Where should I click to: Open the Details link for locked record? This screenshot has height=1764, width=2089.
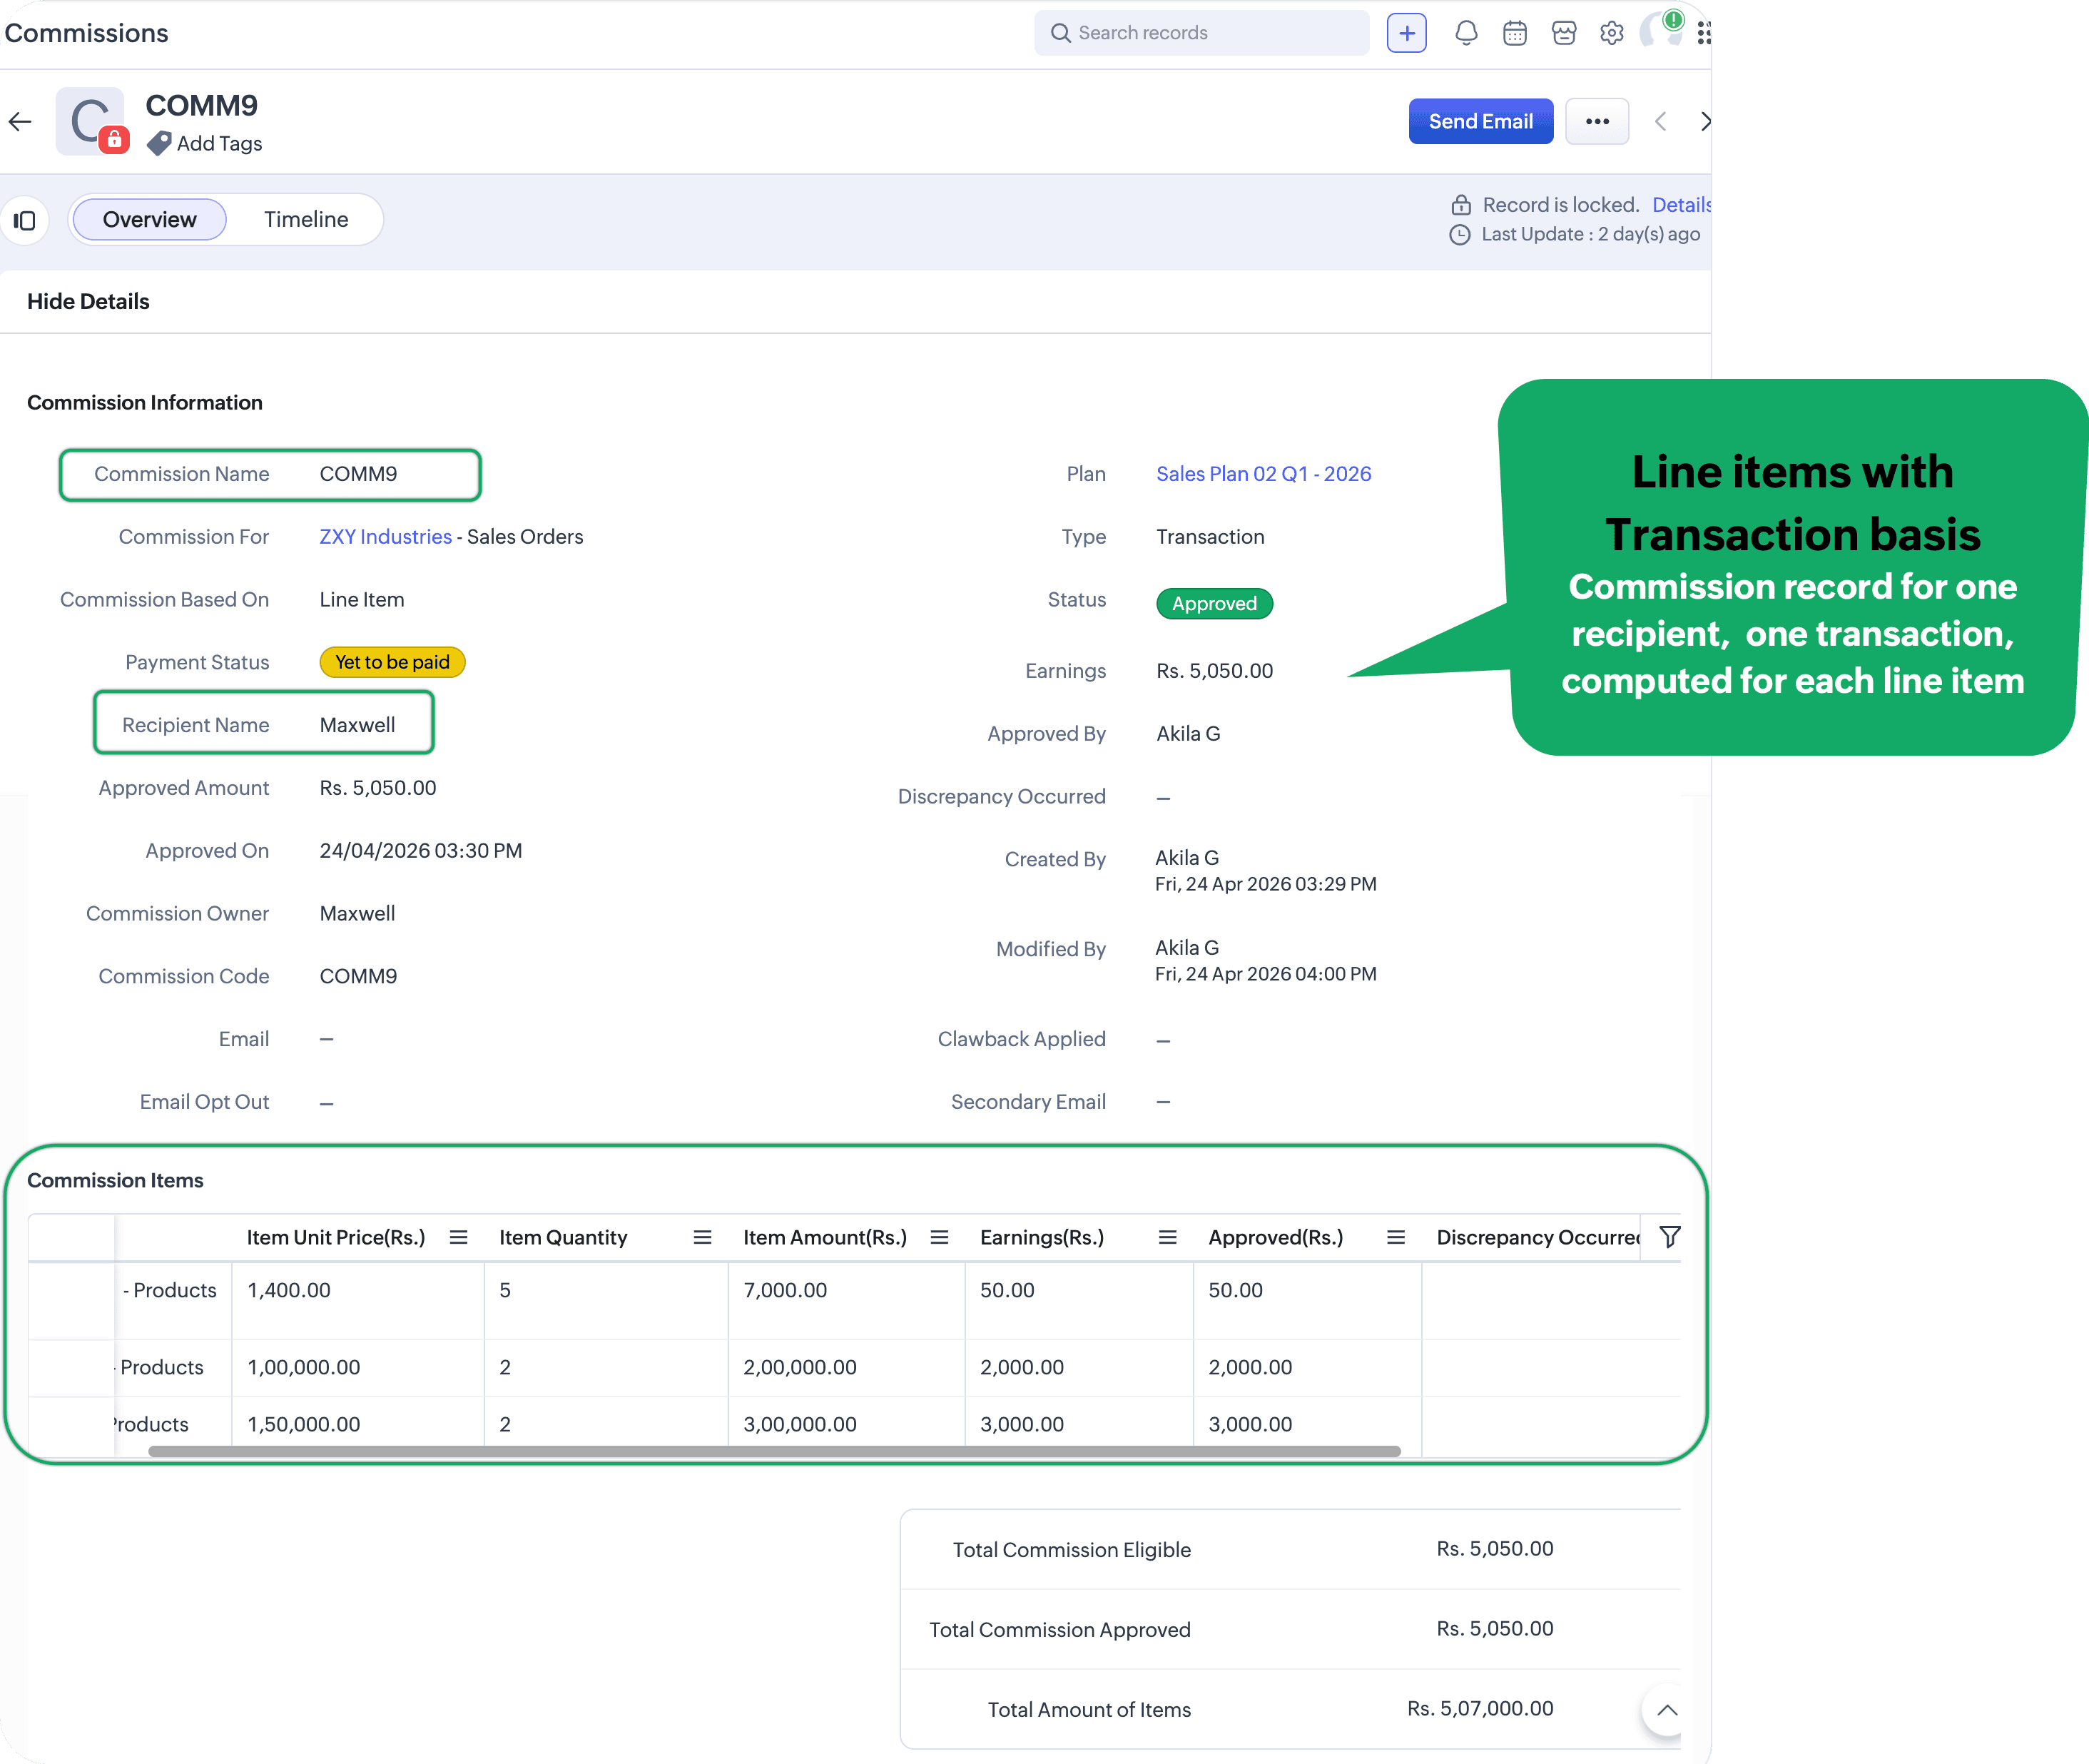[x=1682, y=205]
